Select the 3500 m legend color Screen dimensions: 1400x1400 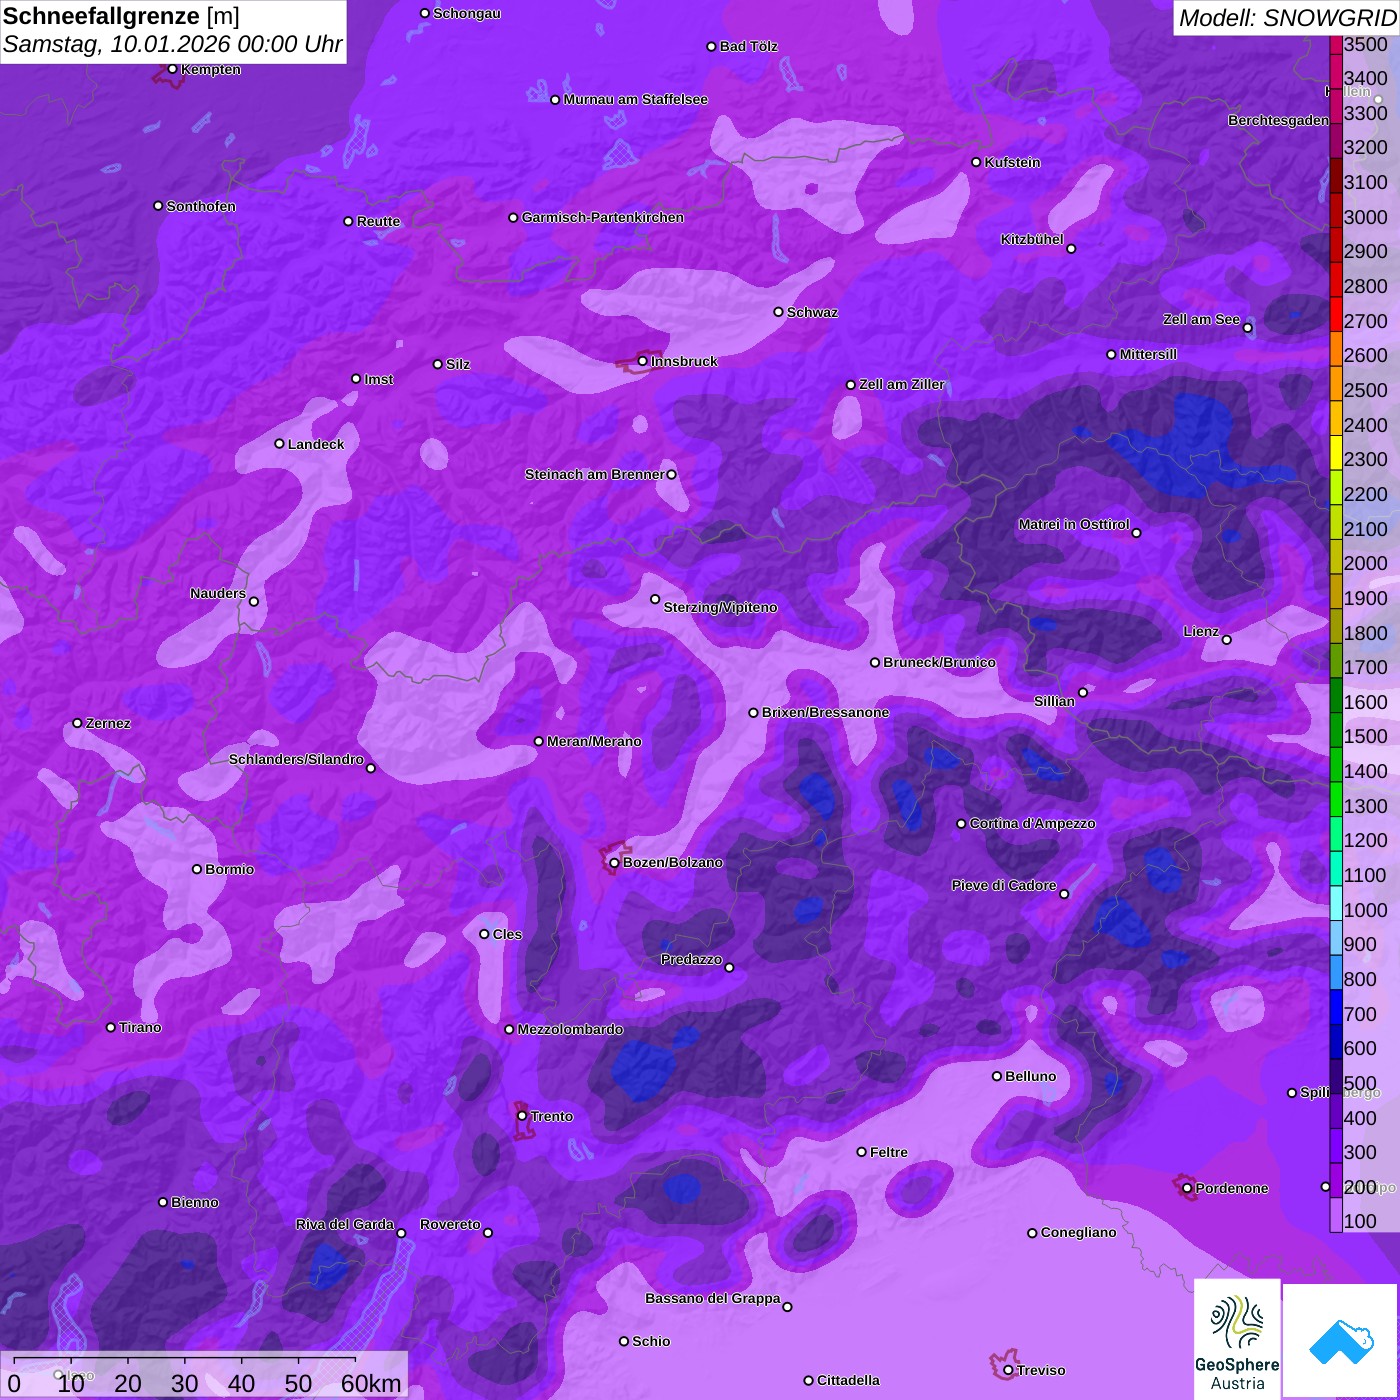point(1336,44)
